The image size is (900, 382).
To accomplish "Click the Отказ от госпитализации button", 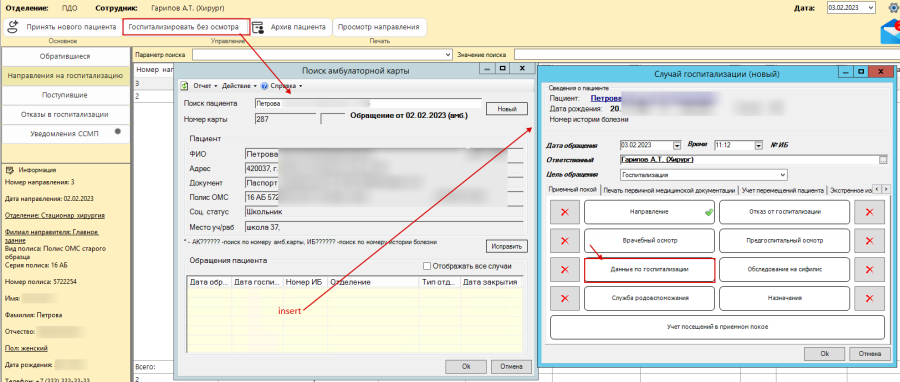I will point(784,212).
